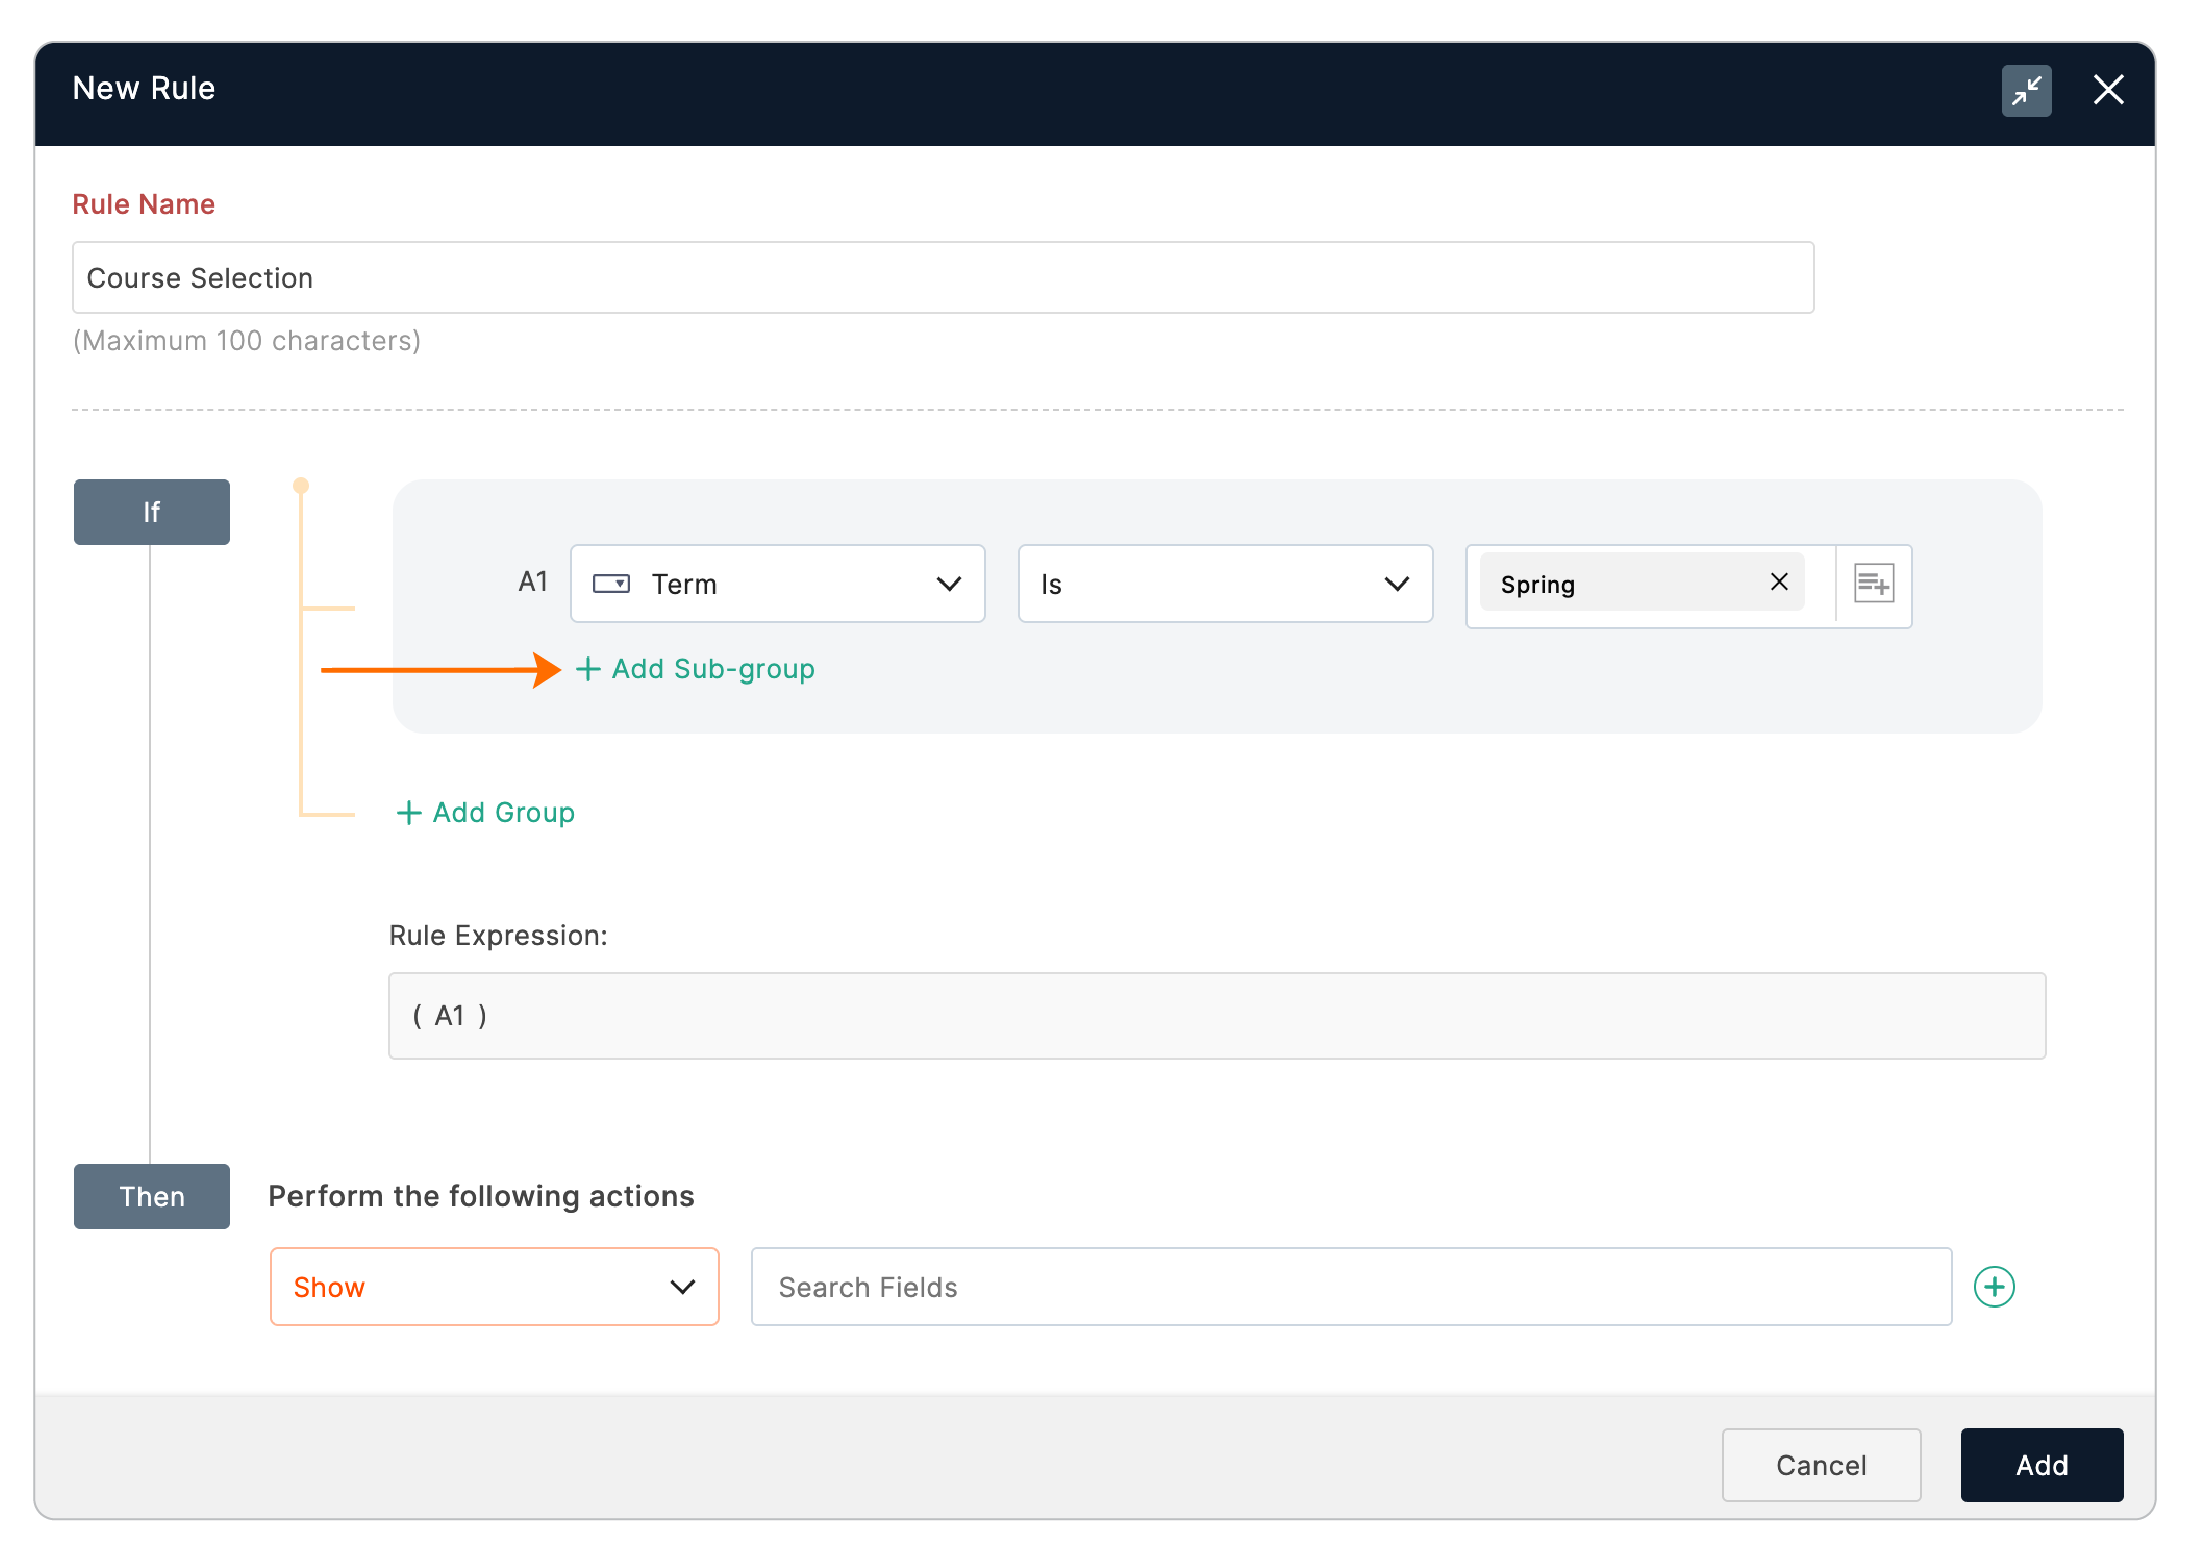Close the New Rule dialog

[x=2108, y=90]
